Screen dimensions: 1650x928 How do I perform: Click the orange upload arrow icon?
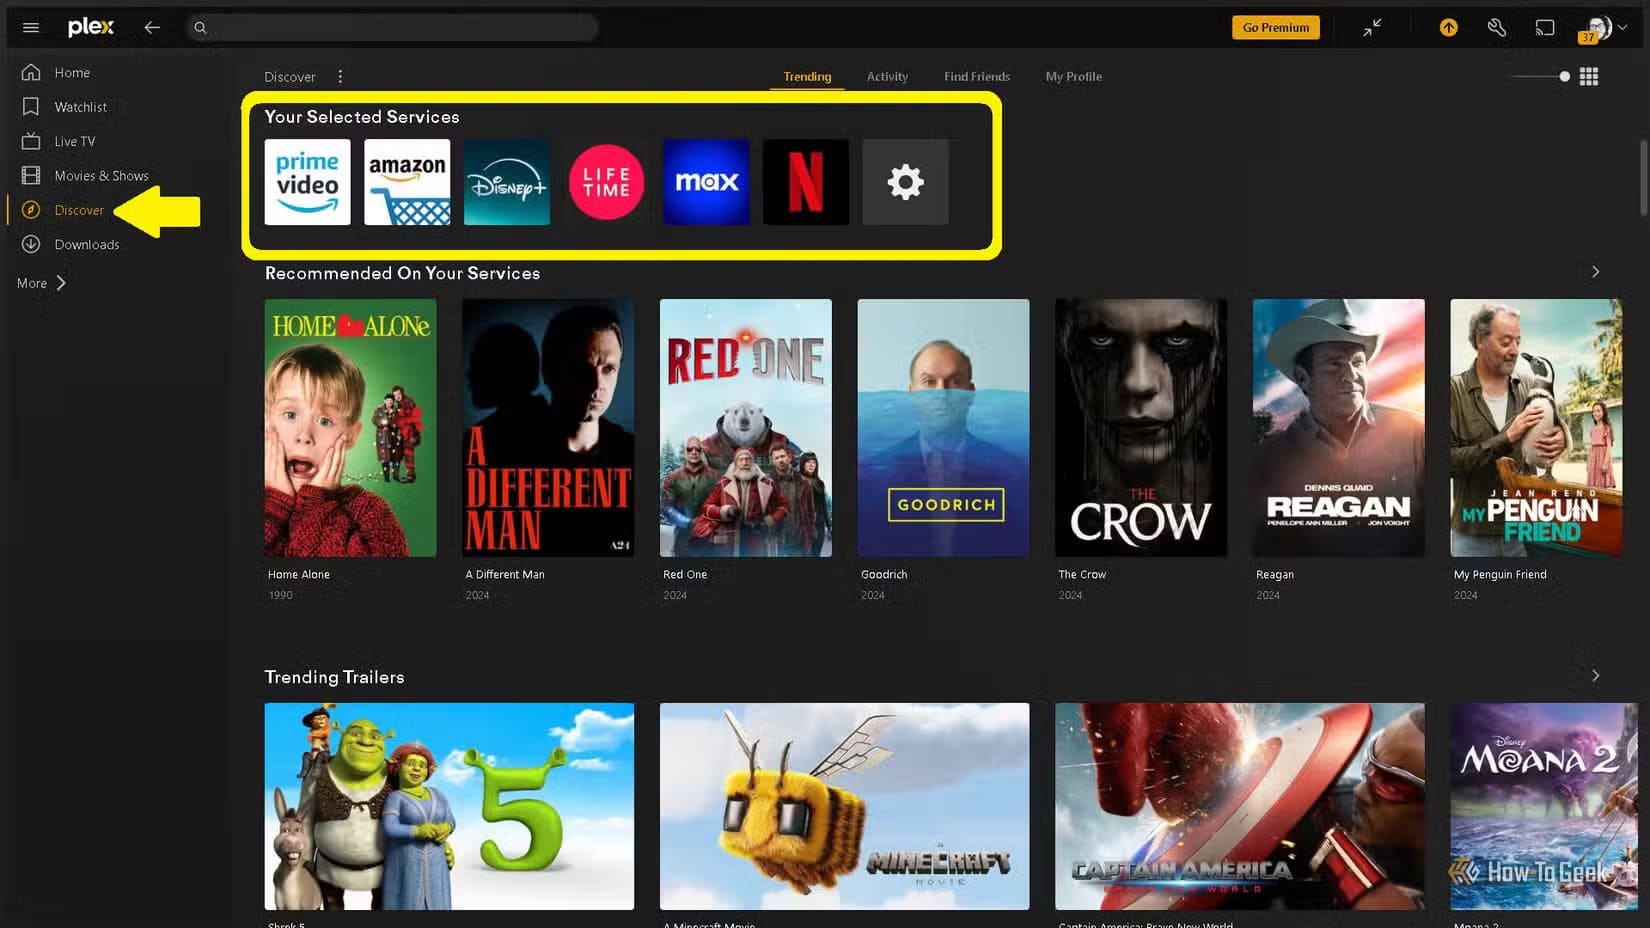(1448, 28)
